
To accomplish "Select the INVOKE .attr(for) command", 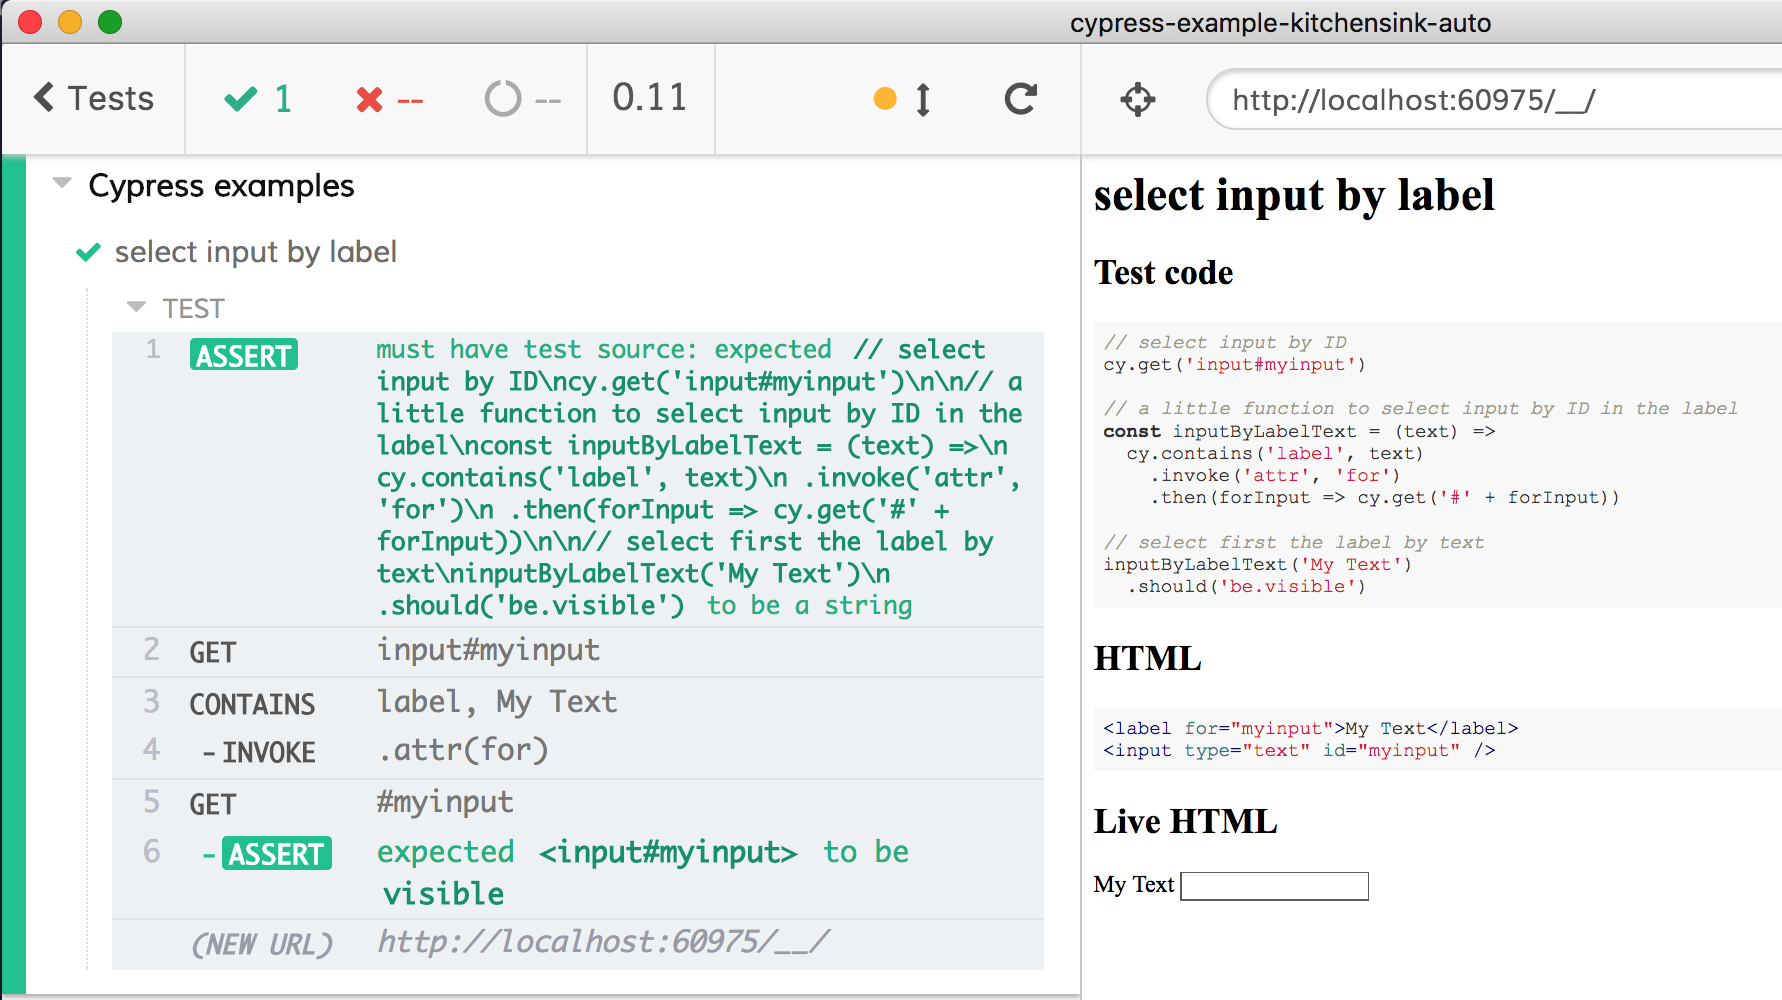I will (x=578, y=751).
